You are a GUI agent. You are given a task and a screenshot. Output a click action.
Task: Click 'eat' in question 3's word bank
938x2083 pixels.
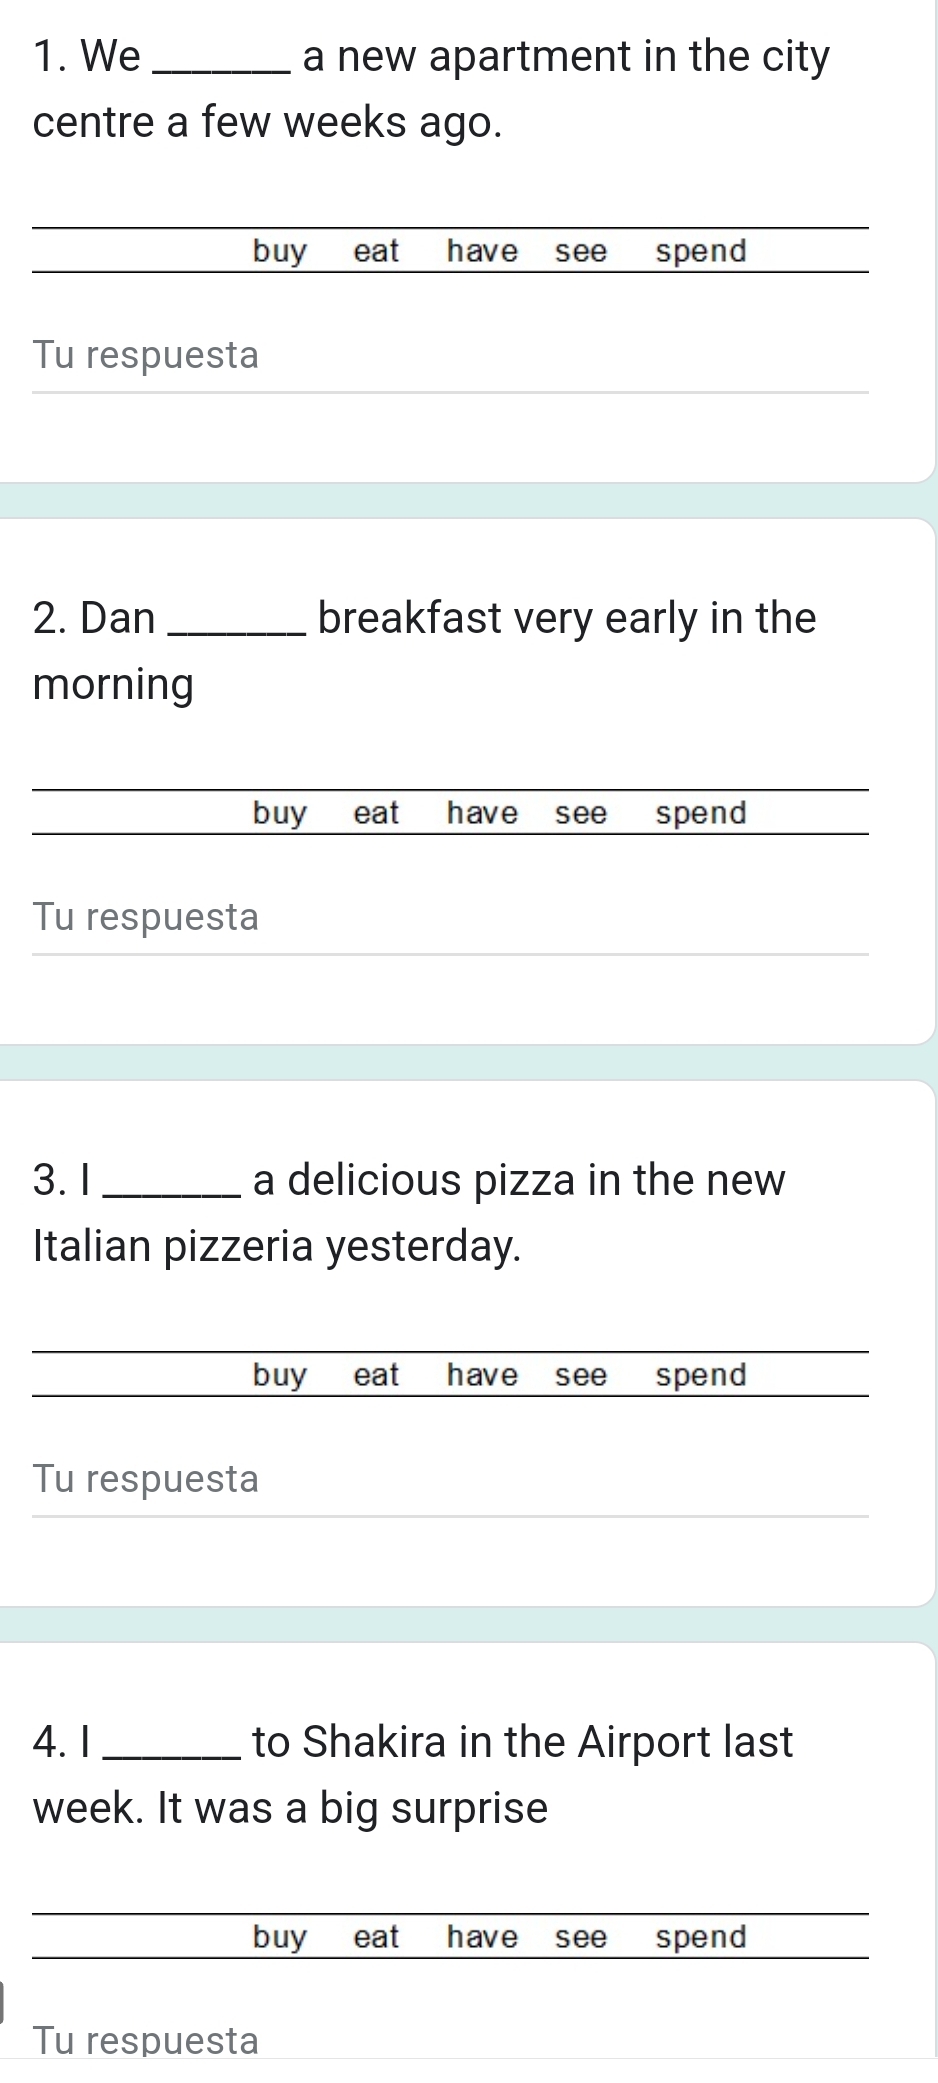click(x=376, y=1376)
